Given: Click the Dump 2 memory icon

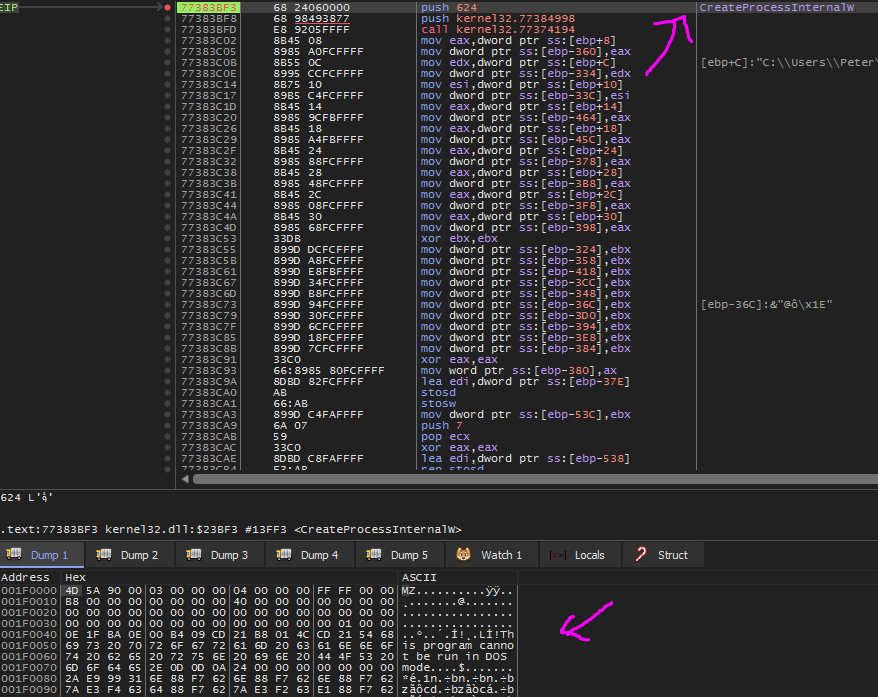Looking at the screenshot, I should click(104, 555).
